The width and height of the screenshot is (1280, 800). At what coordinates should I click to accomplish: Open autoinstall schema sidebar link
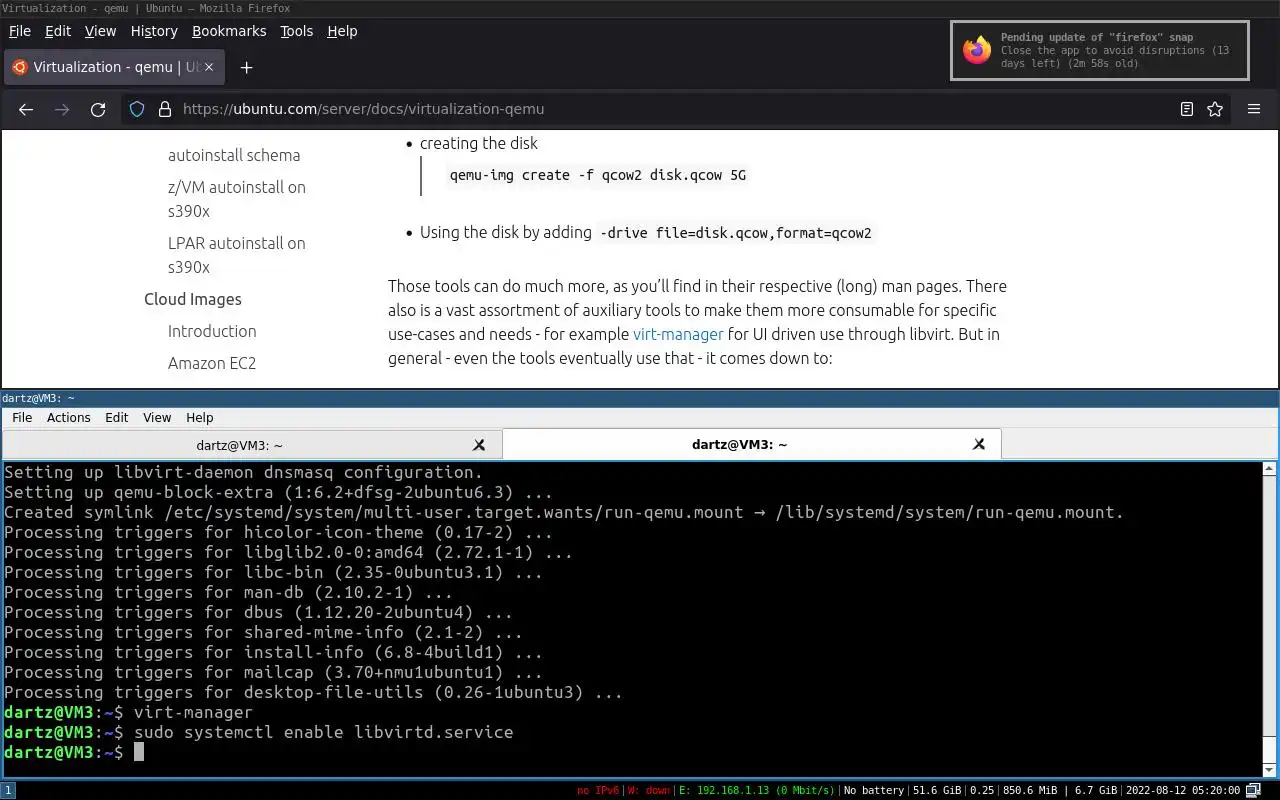pyautogui.click(x=234, y=155)
